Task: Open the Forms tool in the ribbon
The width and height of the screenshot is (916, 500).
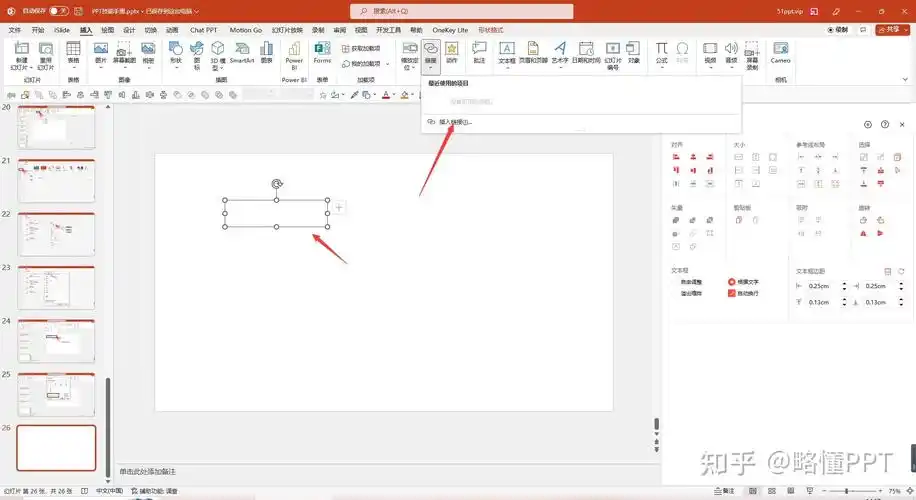Action: [322, 52]
